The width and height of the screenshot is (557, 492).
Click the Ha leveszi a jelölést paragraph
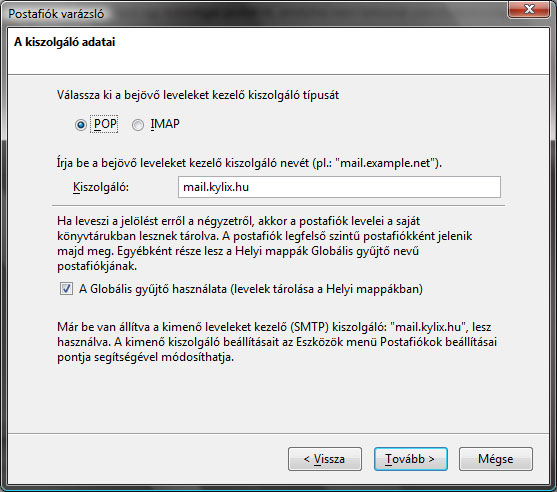click(x=265, y=243)
